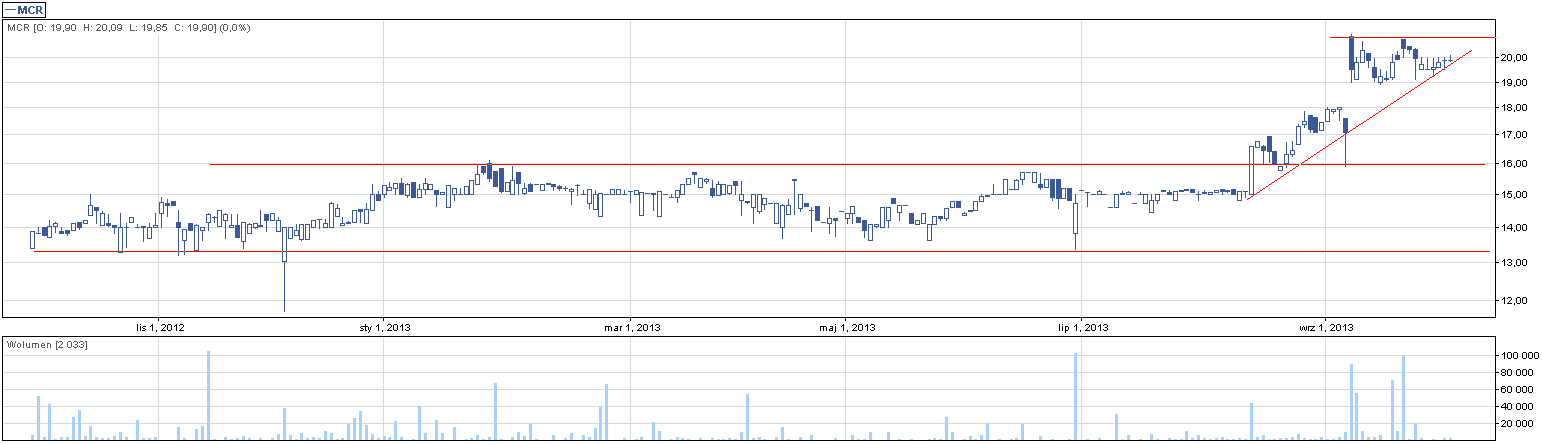Click the date label mar 1, 2013
Viewport: 1542px width, 444px height.
pos(631,327)
